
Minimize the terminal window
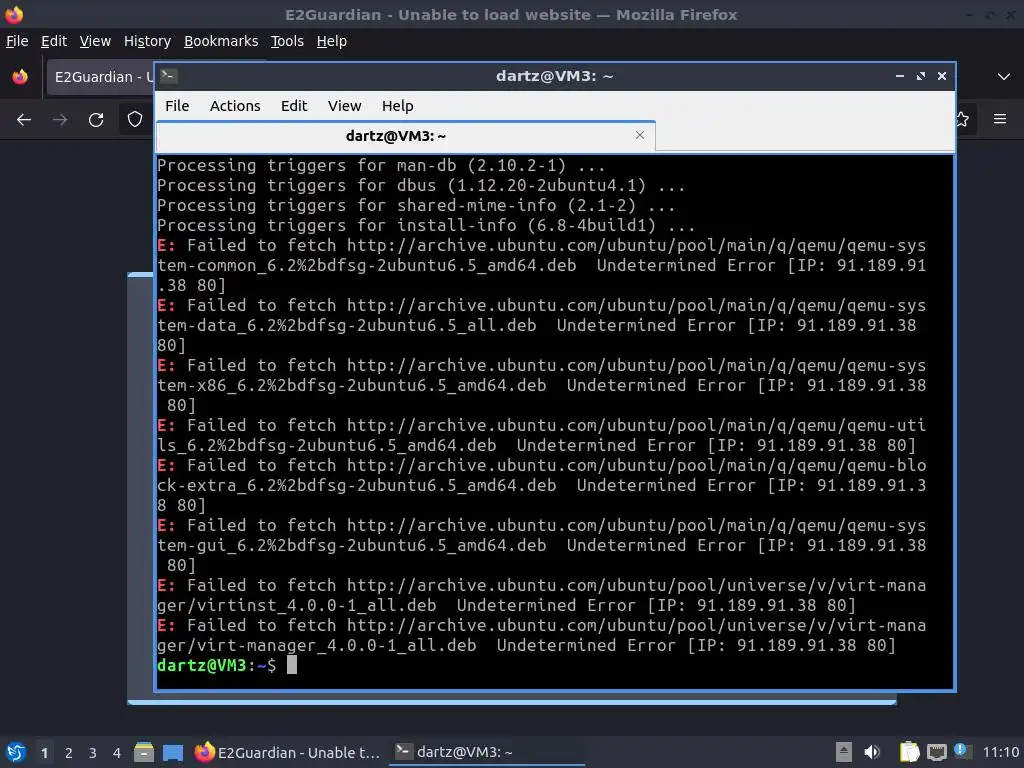[x=899, y=76]
